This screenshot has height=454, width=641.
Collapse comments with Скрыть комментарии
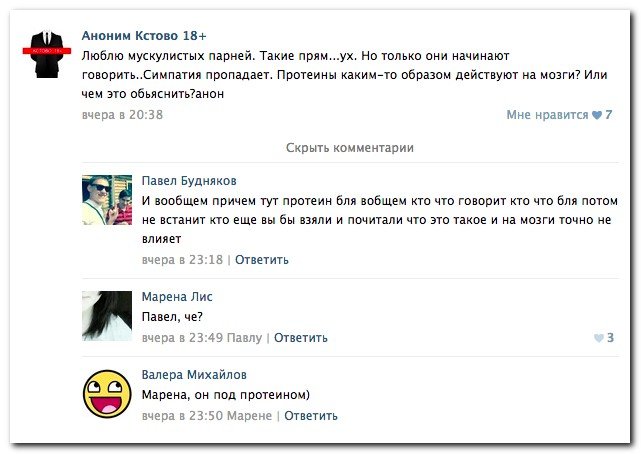350,148
